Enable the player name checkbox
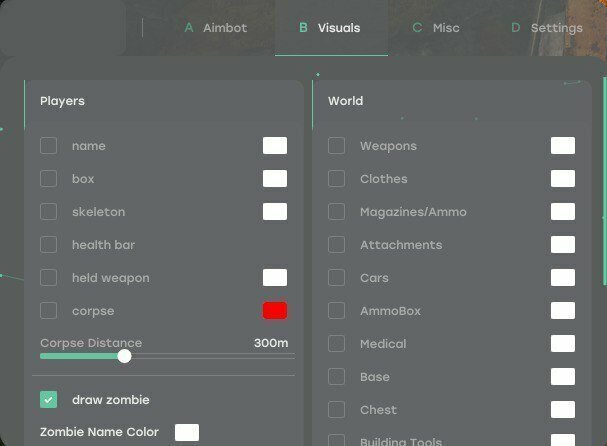The image size is (607, 446). point(48,146)
